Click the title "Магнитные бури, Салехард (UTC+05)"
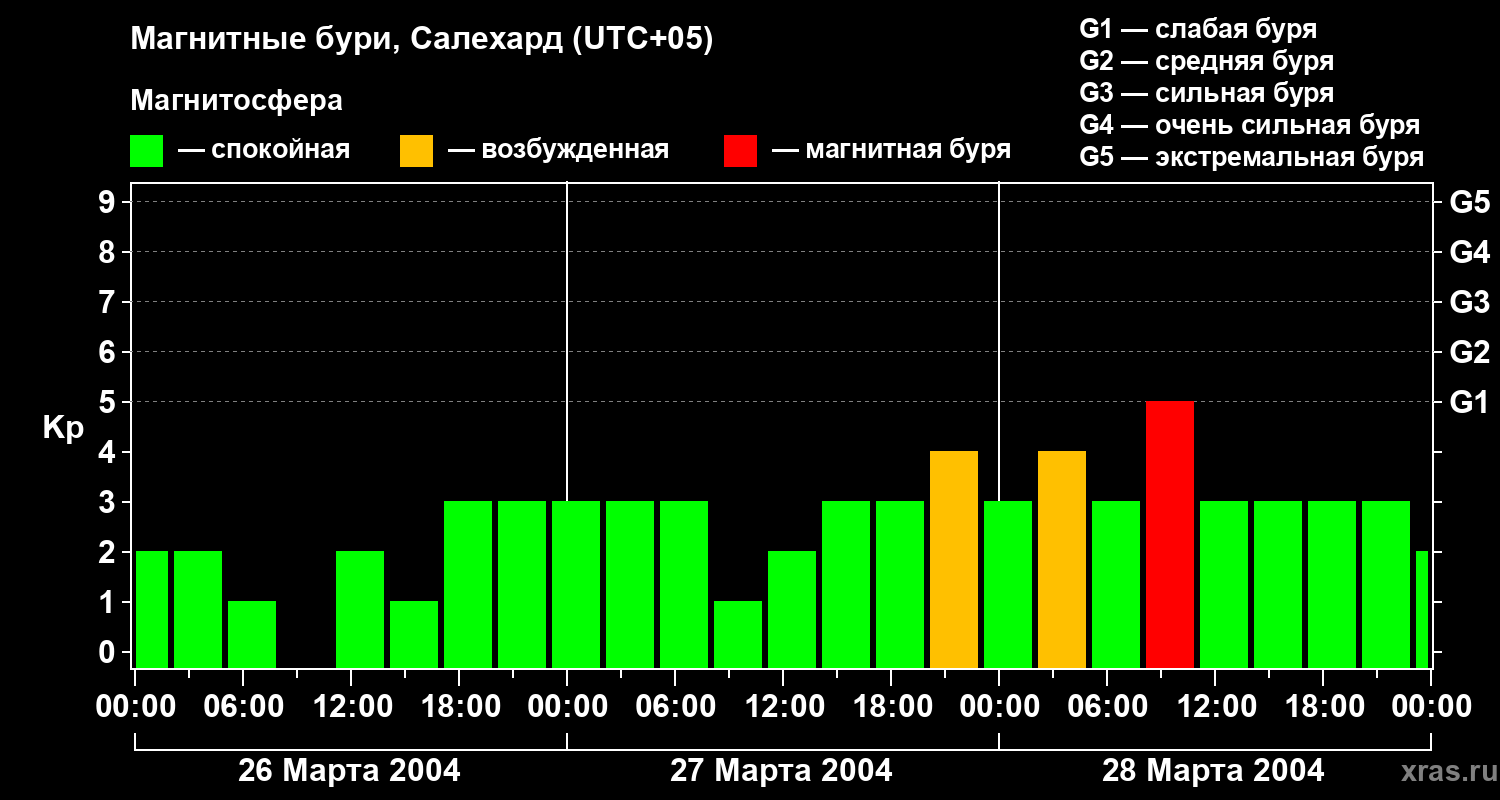Viewport: 1500px width, 800px height. (422, 40)
